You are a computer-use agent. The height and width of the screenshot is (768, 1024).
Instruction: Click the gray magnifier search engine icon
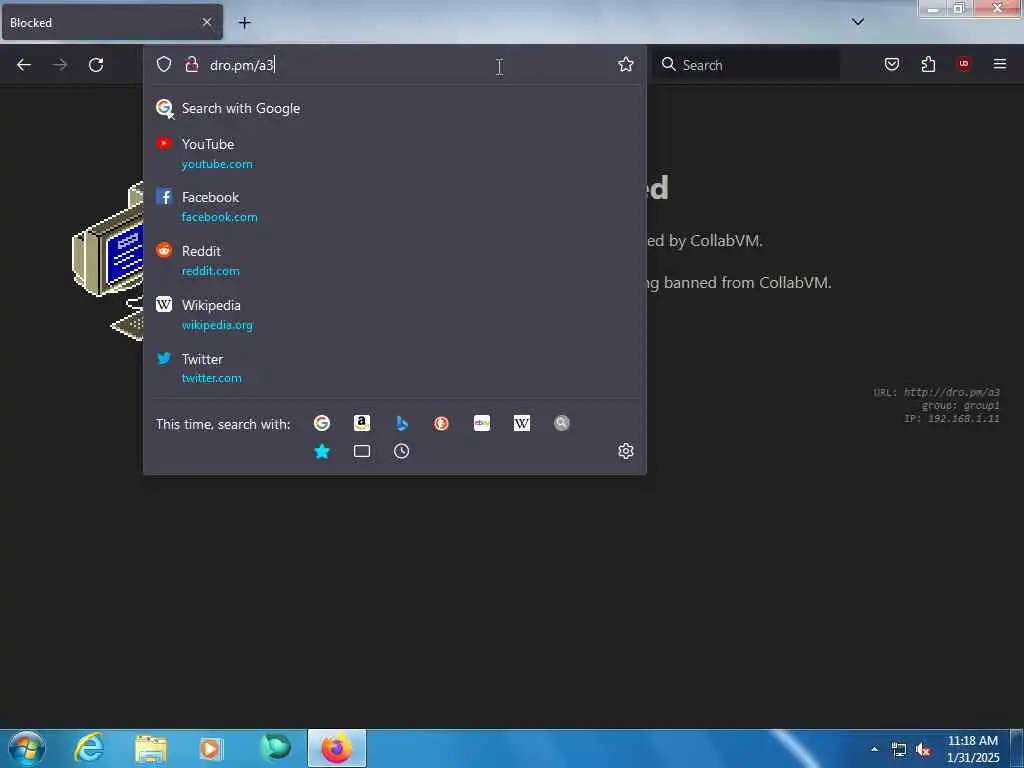tap(562, 423)
